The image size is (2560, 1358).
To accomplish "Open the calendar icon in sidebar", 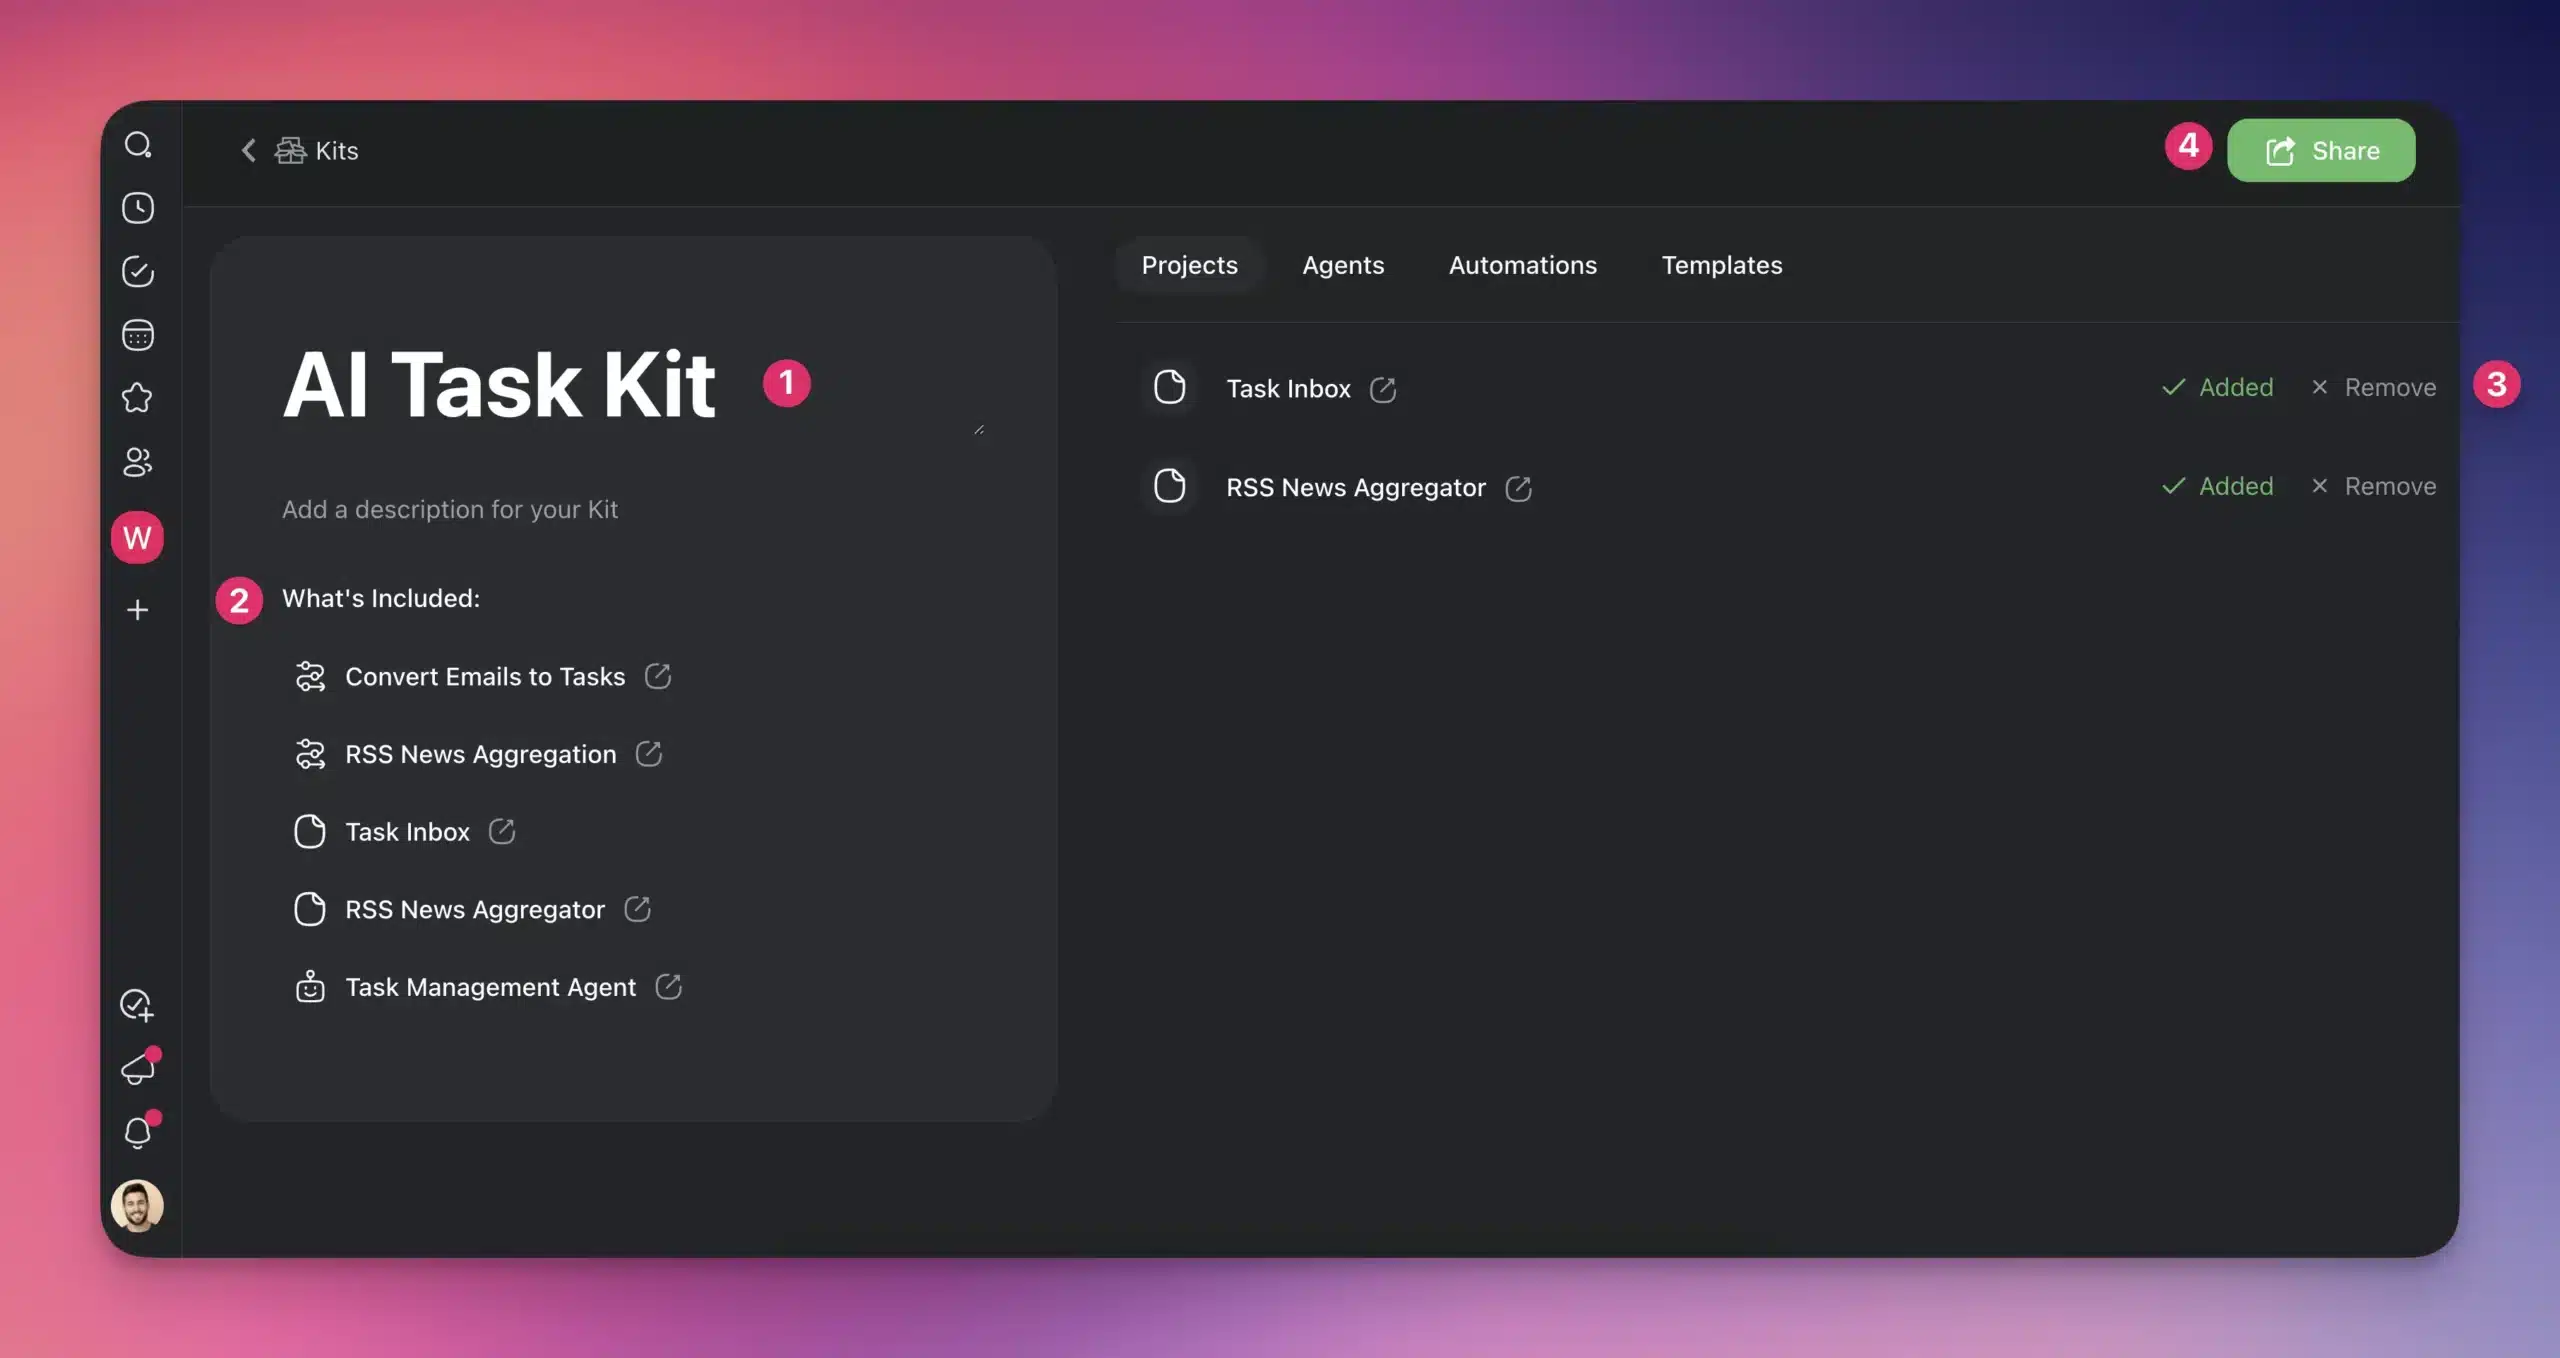I will tap(138, 335).
